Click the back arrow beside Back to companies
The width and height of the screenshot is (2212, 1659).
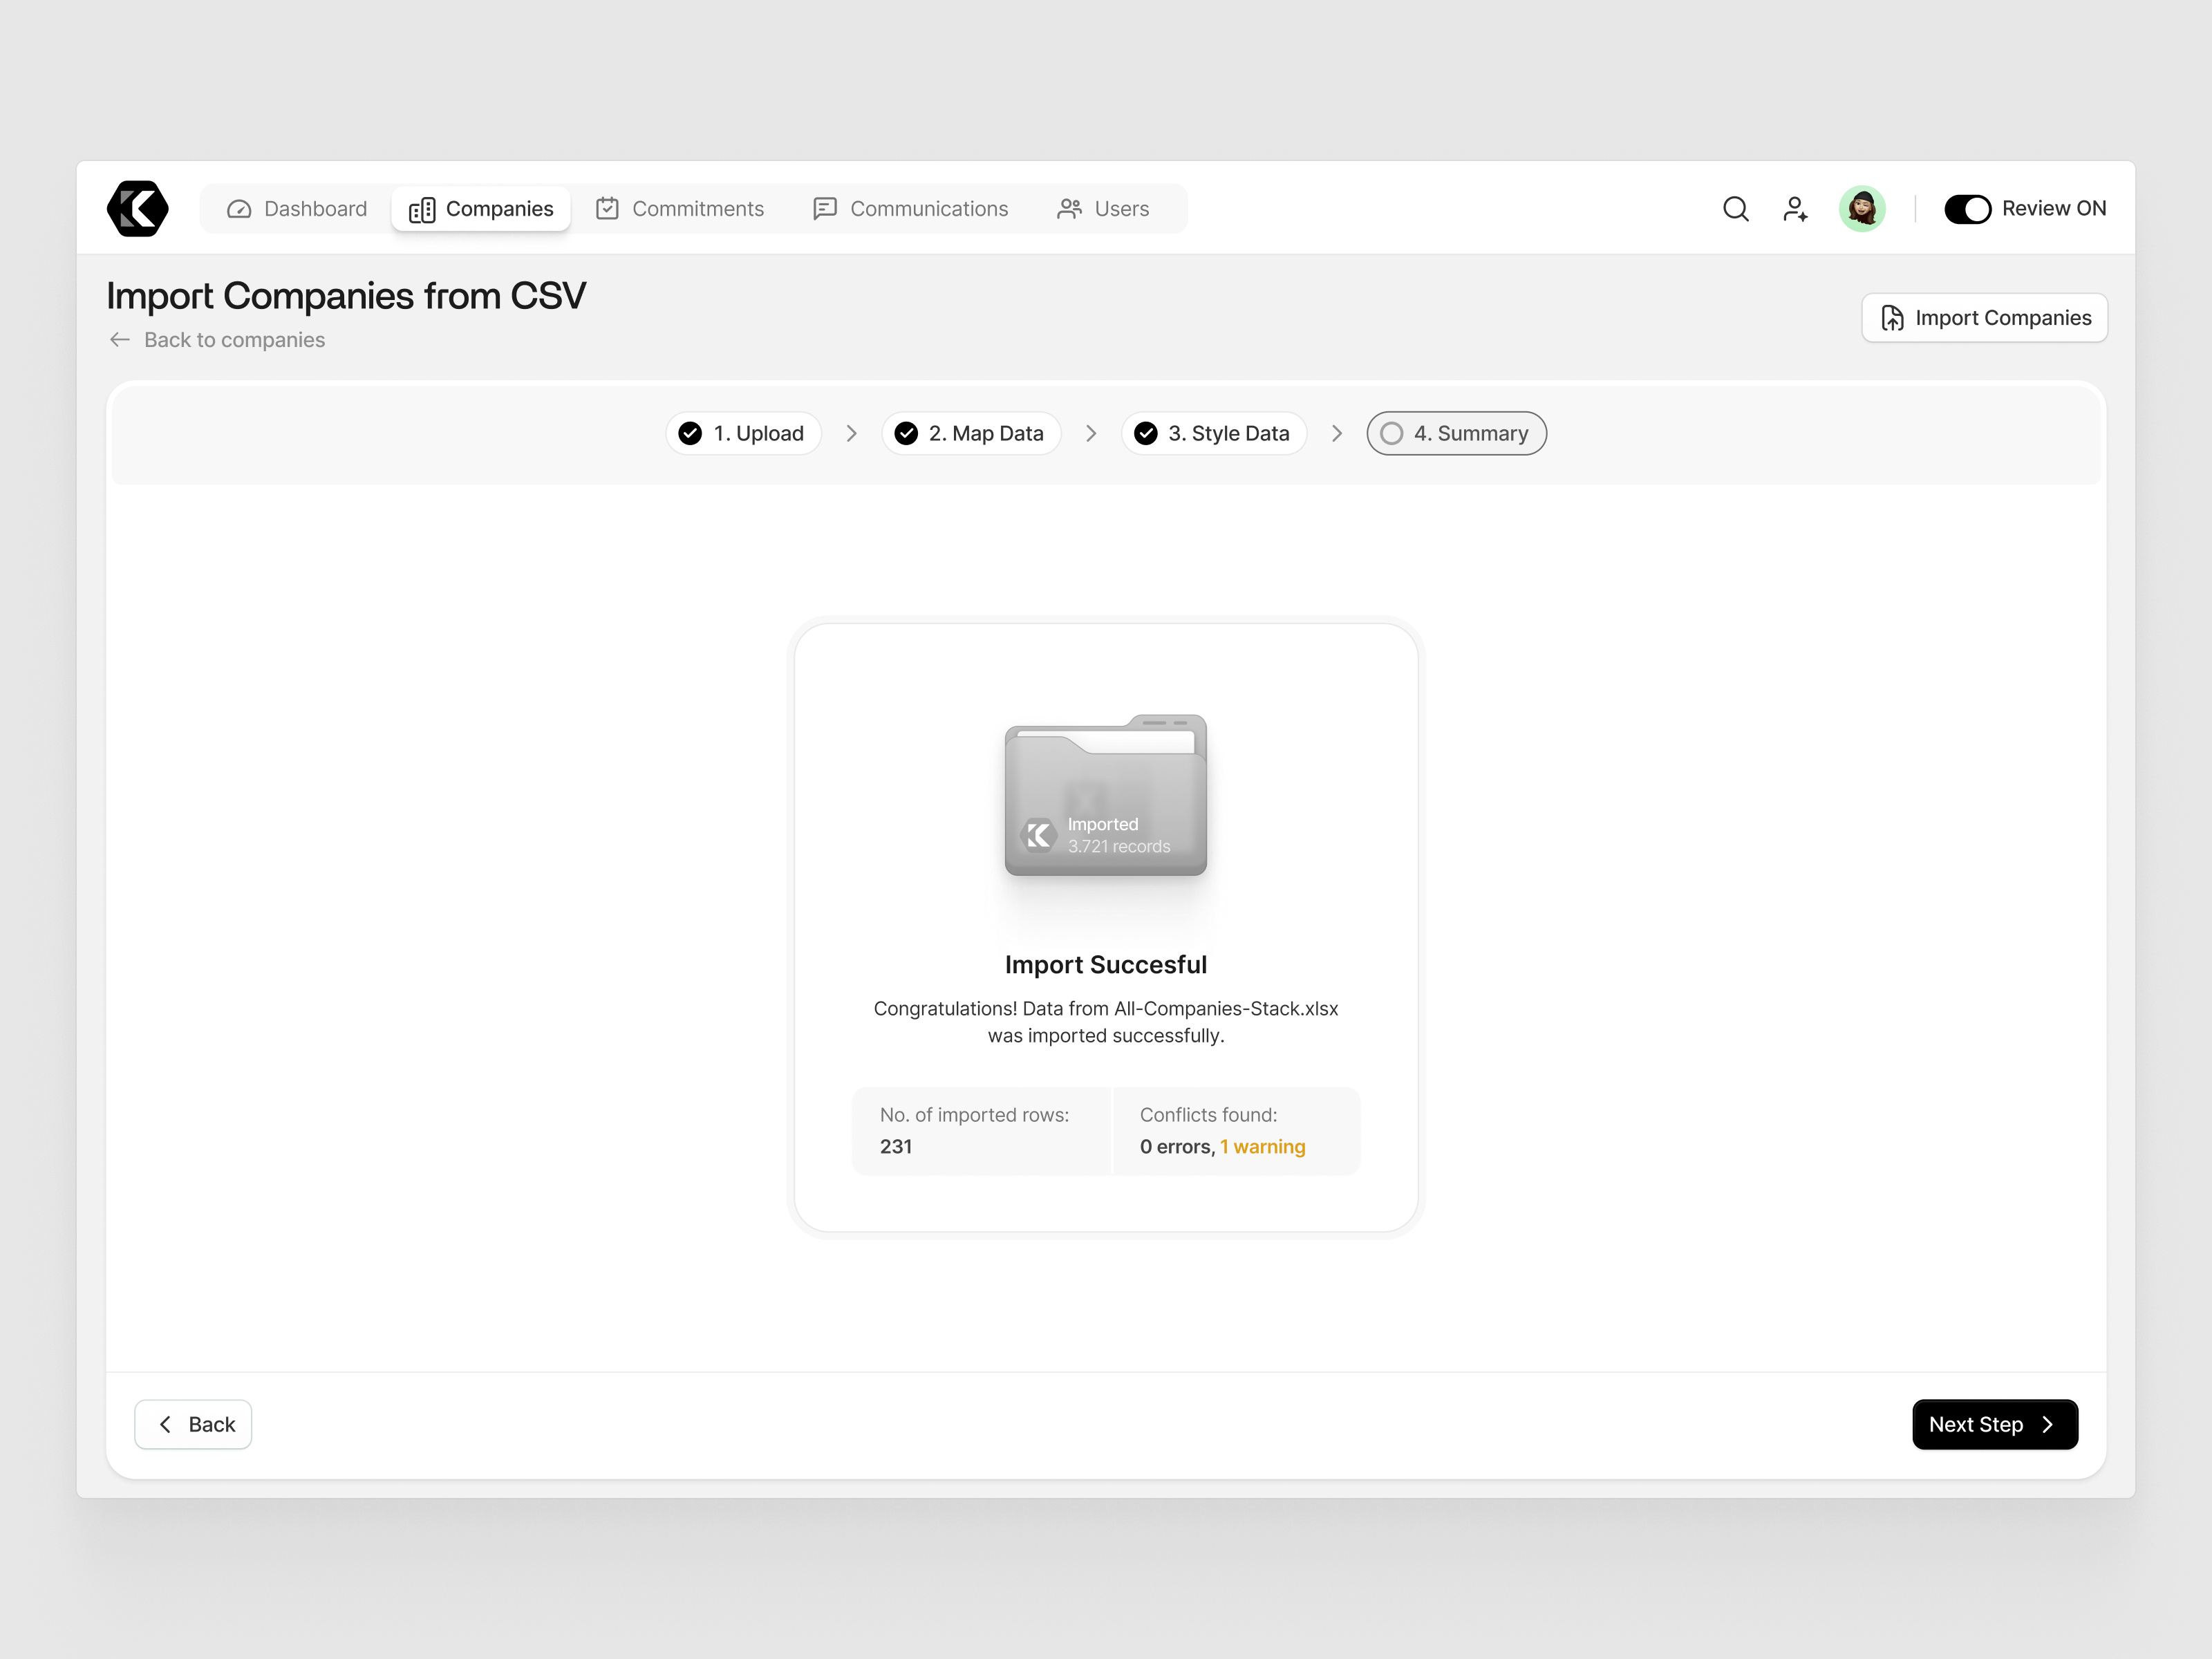tap(120, 340)
